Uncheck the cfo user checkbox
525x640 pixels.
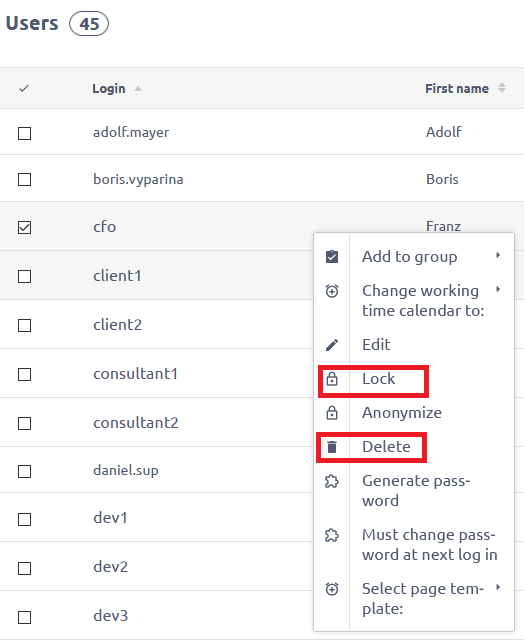coord(24,227)
